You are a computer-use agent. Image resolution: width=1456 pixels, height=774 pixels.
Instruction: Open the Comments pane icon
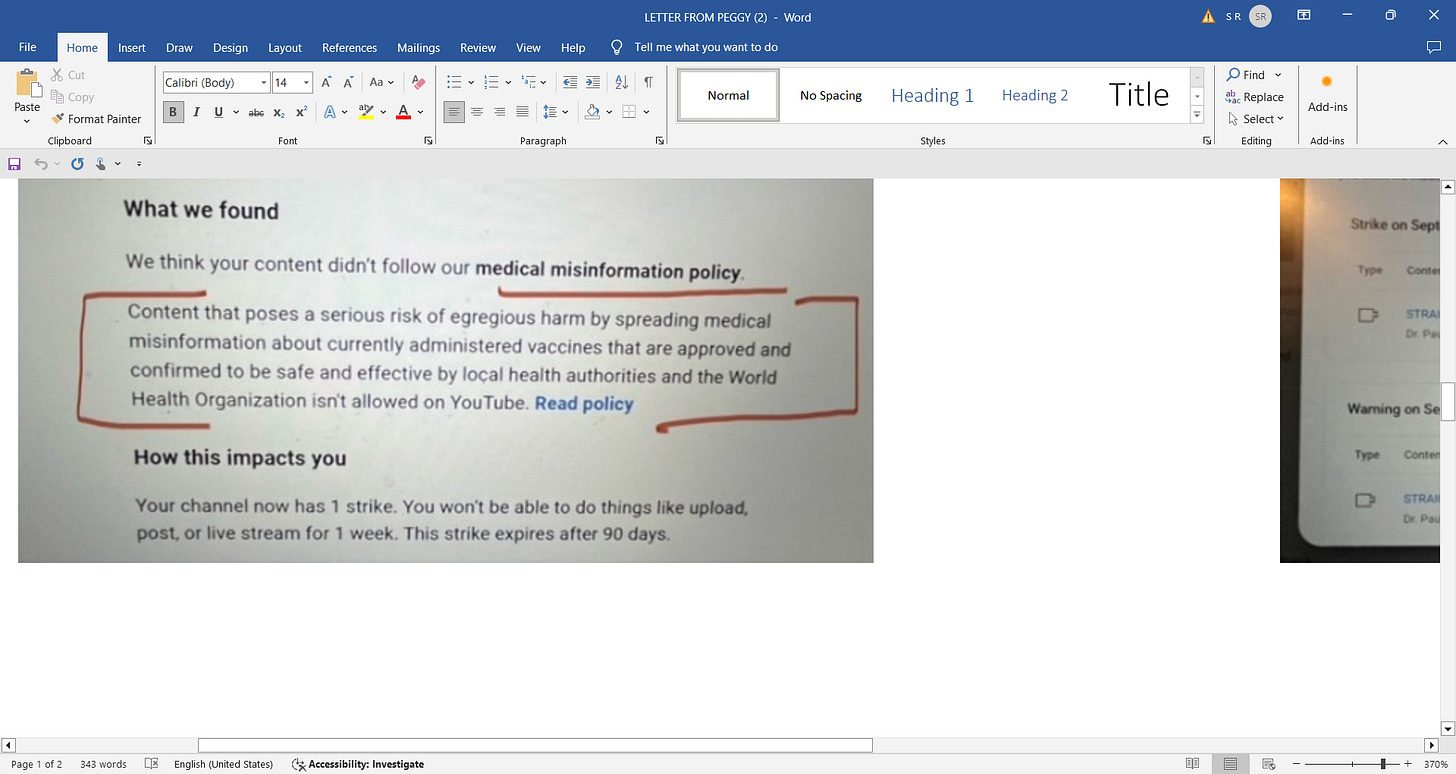[1434, 47]
